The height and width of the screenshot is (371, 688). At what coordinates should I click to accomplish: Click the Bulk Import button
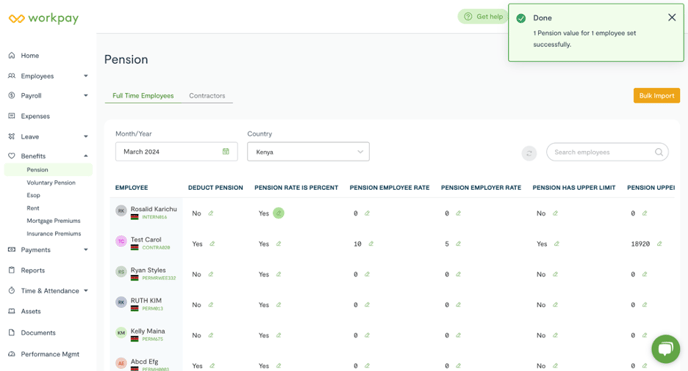656,96
